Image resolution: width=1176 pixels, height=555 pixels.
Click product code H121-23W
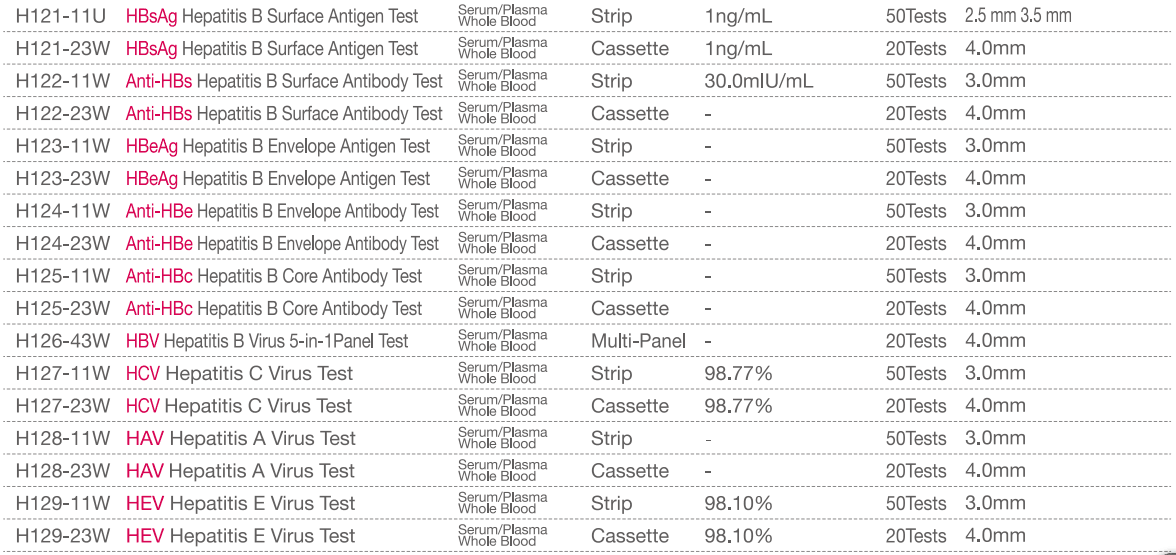(x=63, y=49)
